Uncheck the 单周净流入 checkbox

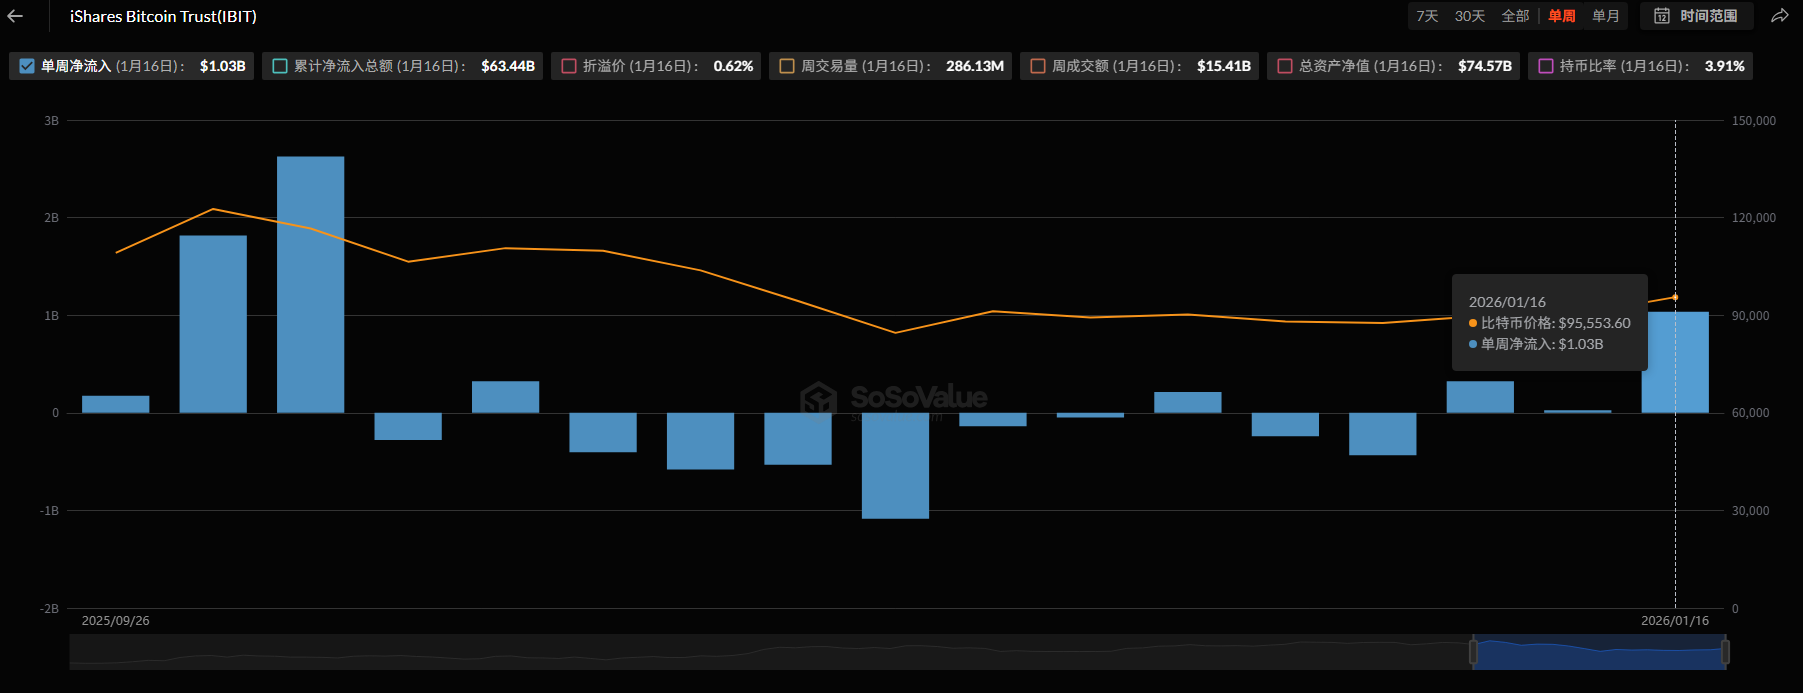pos(27,66)
